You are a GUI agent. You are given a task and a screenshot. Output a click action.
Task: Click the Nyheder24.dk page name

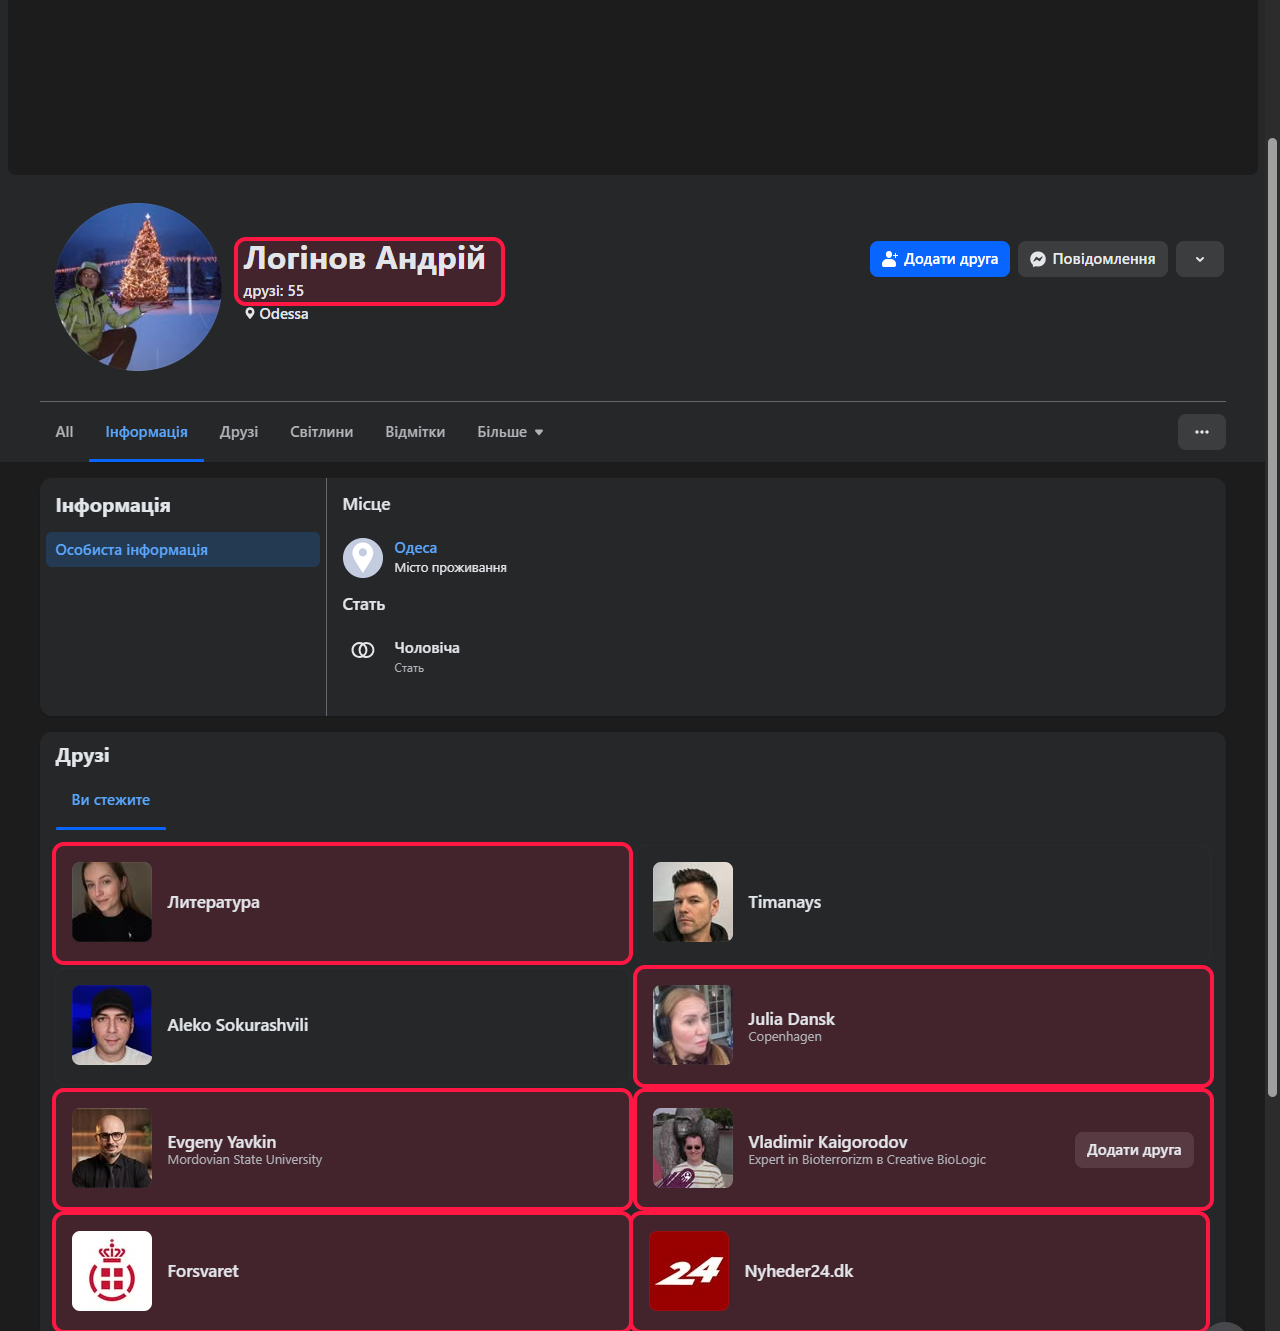tap(799, 1271)
